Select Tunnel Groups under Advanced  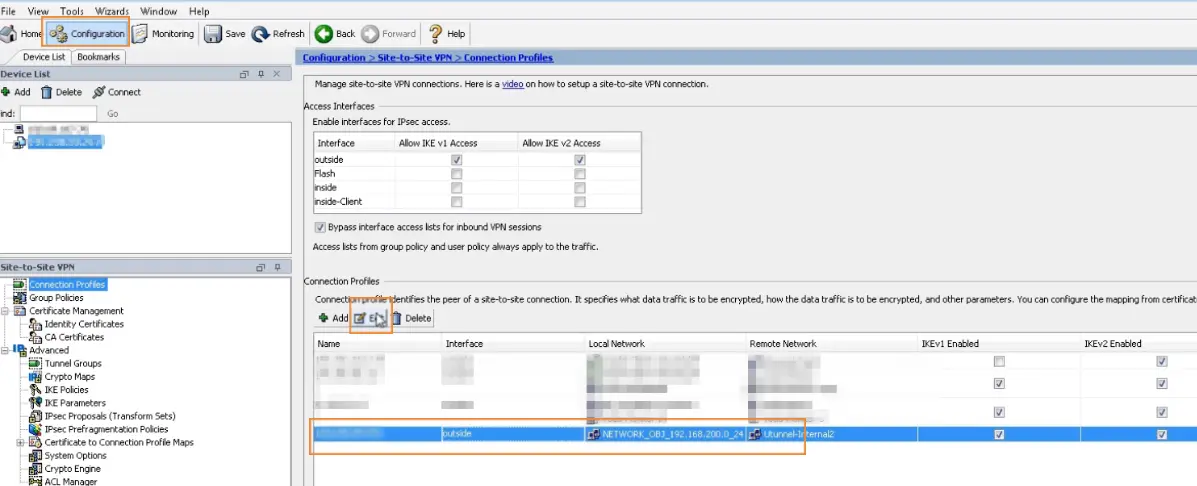(73, 364)
